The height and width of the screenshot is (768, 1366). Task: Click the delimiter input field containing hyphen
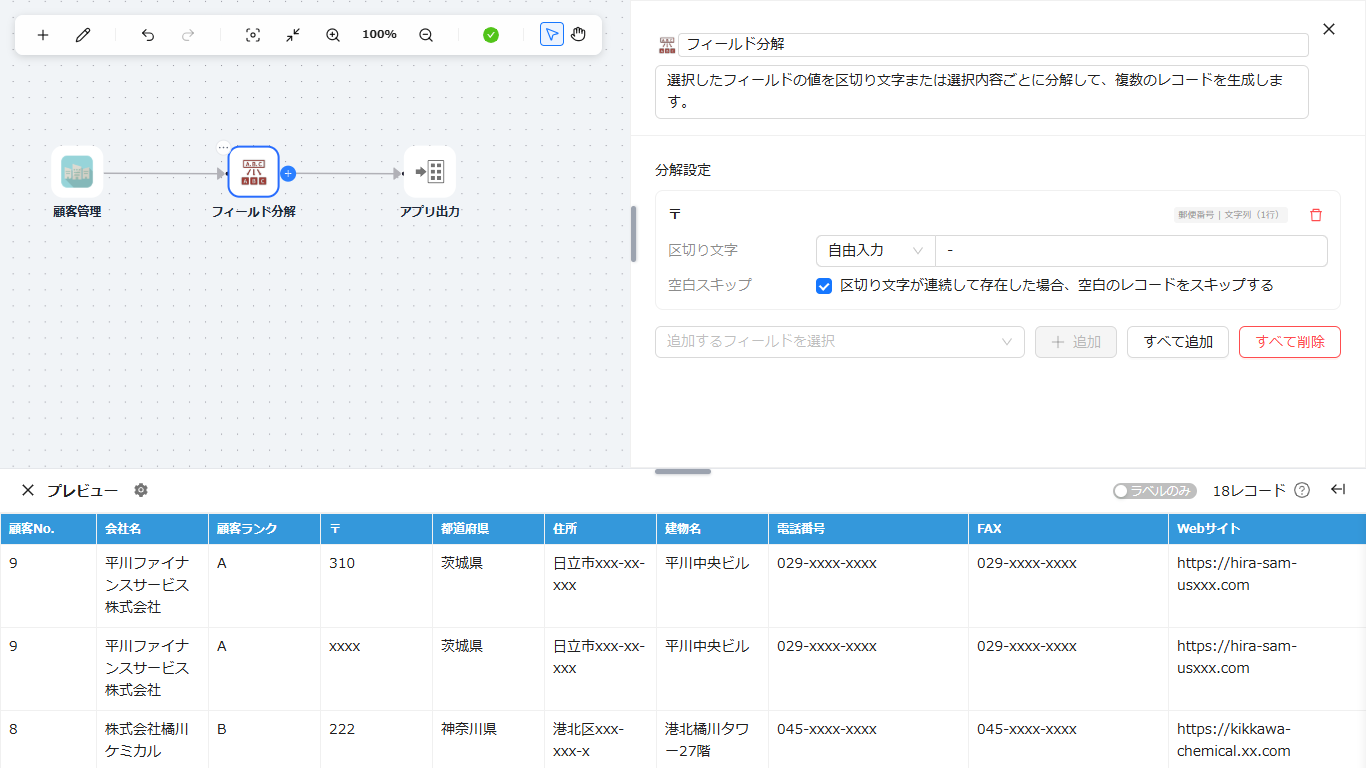1131,251
